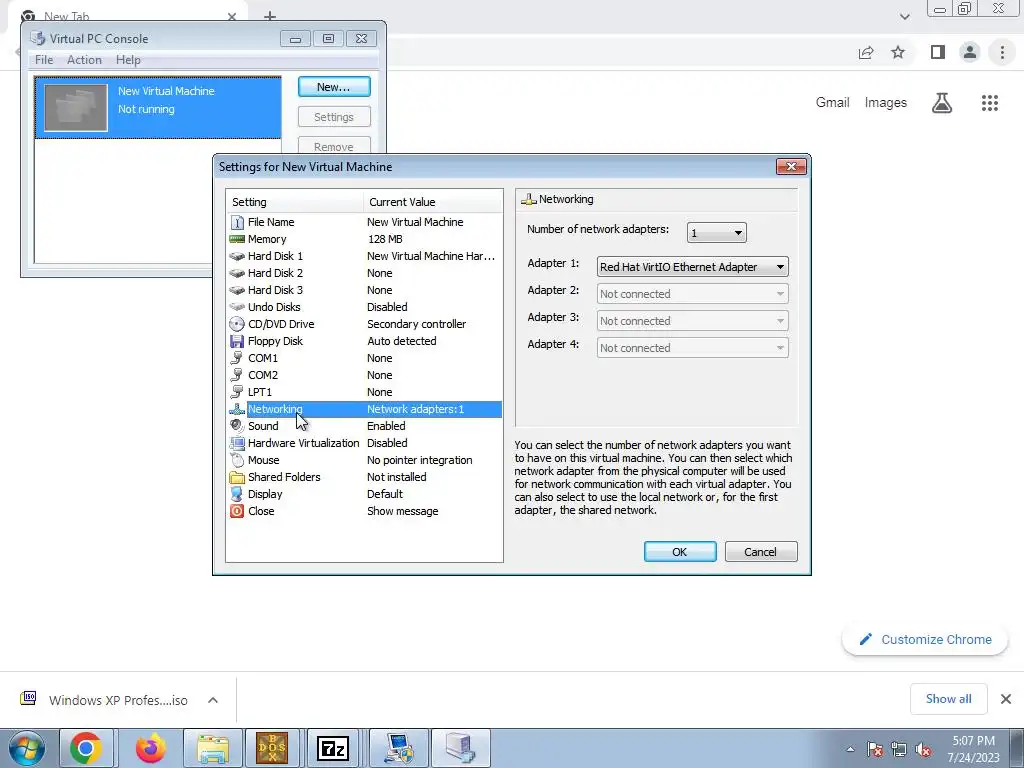Click the Undo Disks icon

click(237, 307)
